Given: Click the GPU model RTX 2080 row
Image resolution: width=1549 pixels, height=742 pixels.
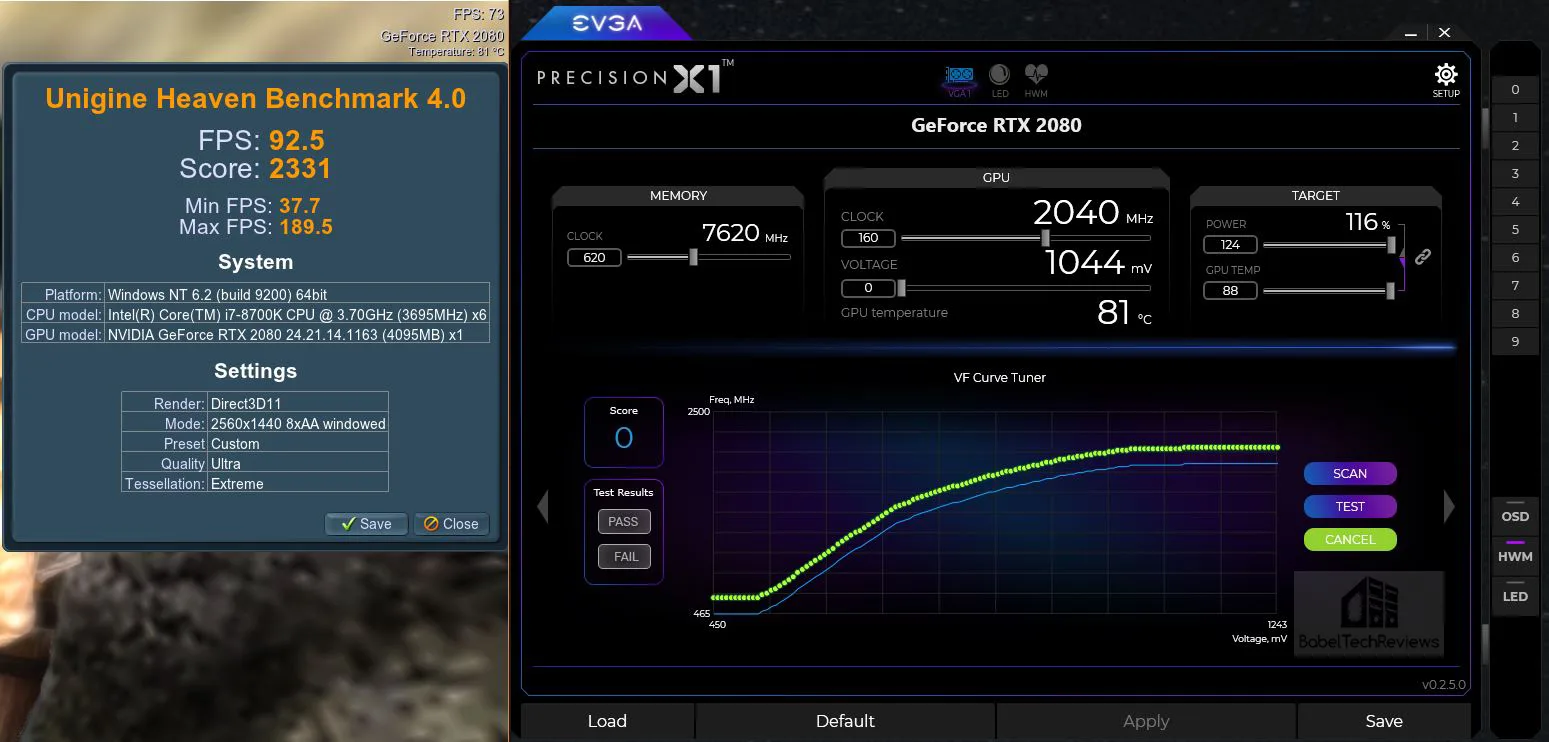Looking at the screenshot, I should (256, 334).
